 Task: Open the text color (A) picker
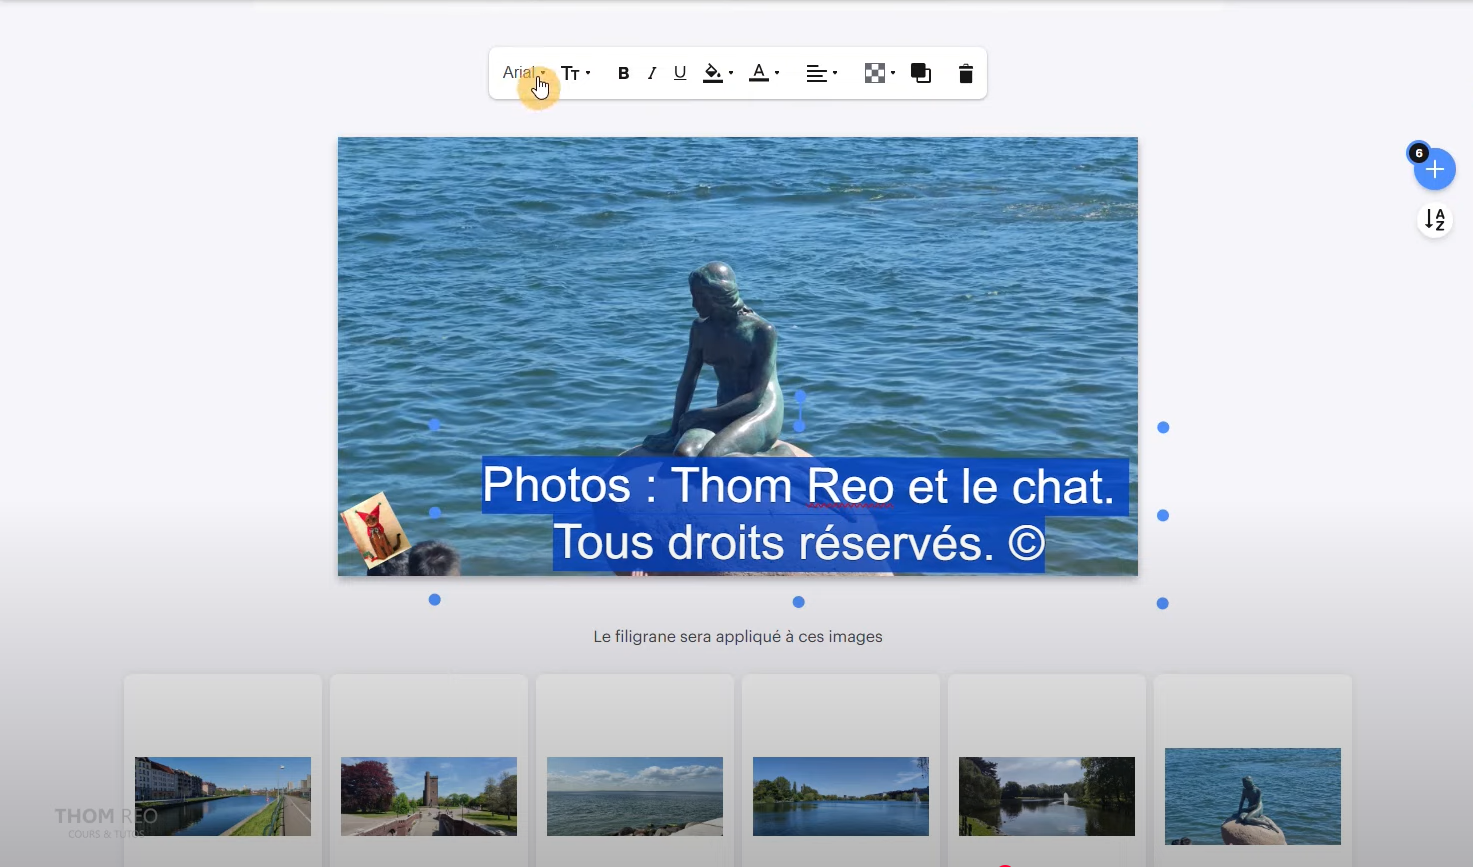pos(764,73)
